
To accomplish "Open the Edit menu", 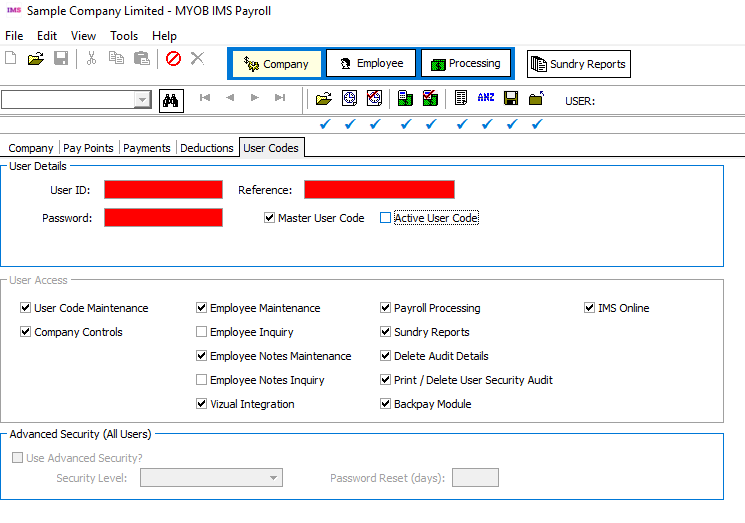I will click(47, 36).
